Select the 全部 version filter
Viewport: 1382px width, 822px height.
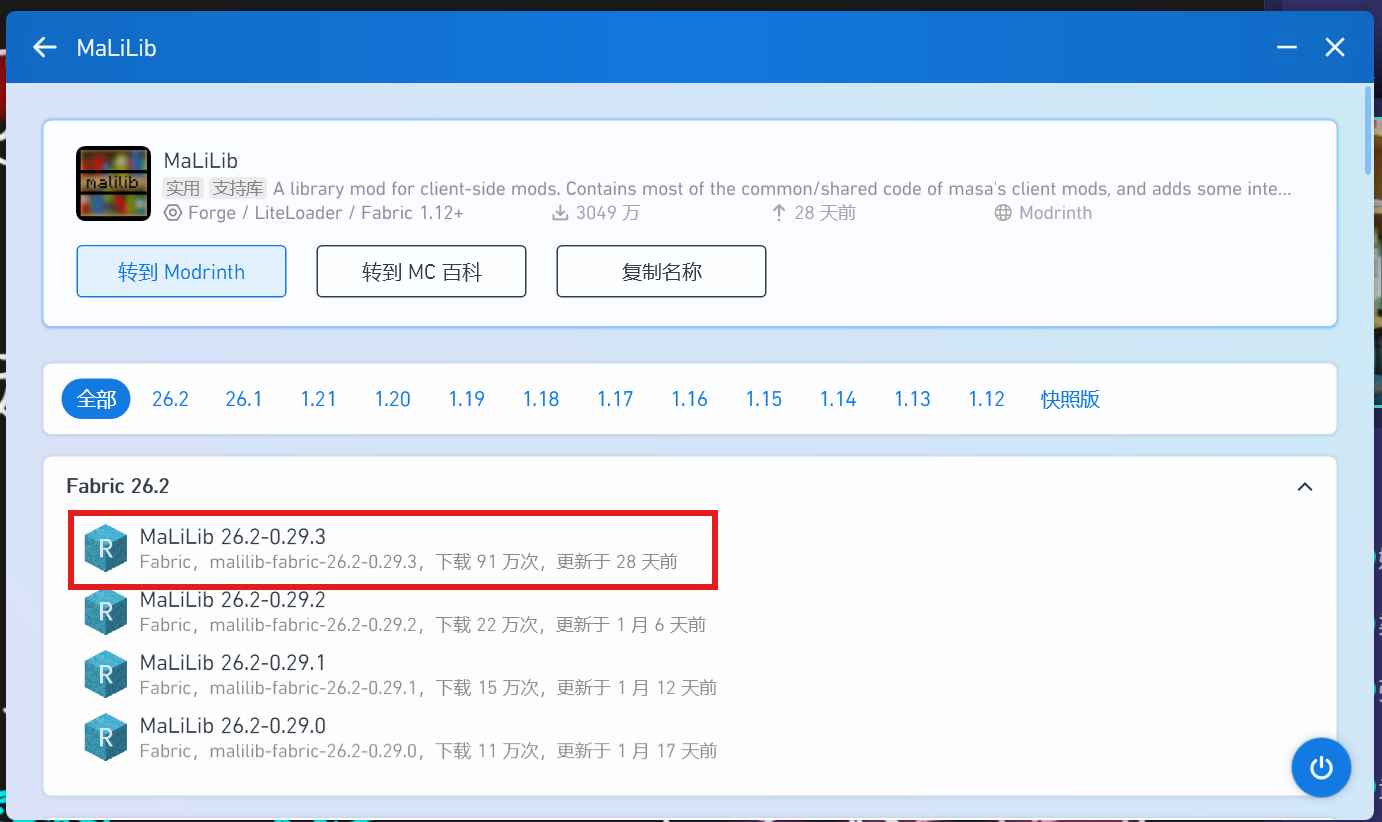tap(96, 399)
